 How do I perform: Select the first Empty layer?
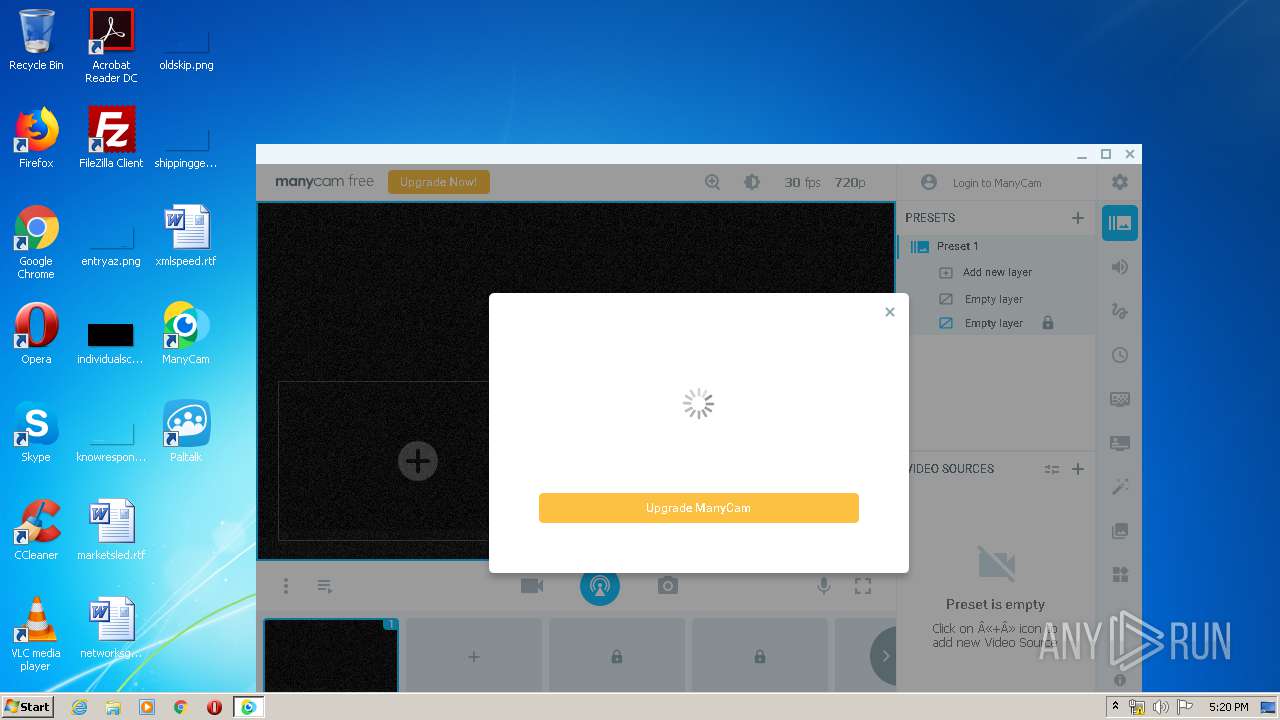(993, 299)
